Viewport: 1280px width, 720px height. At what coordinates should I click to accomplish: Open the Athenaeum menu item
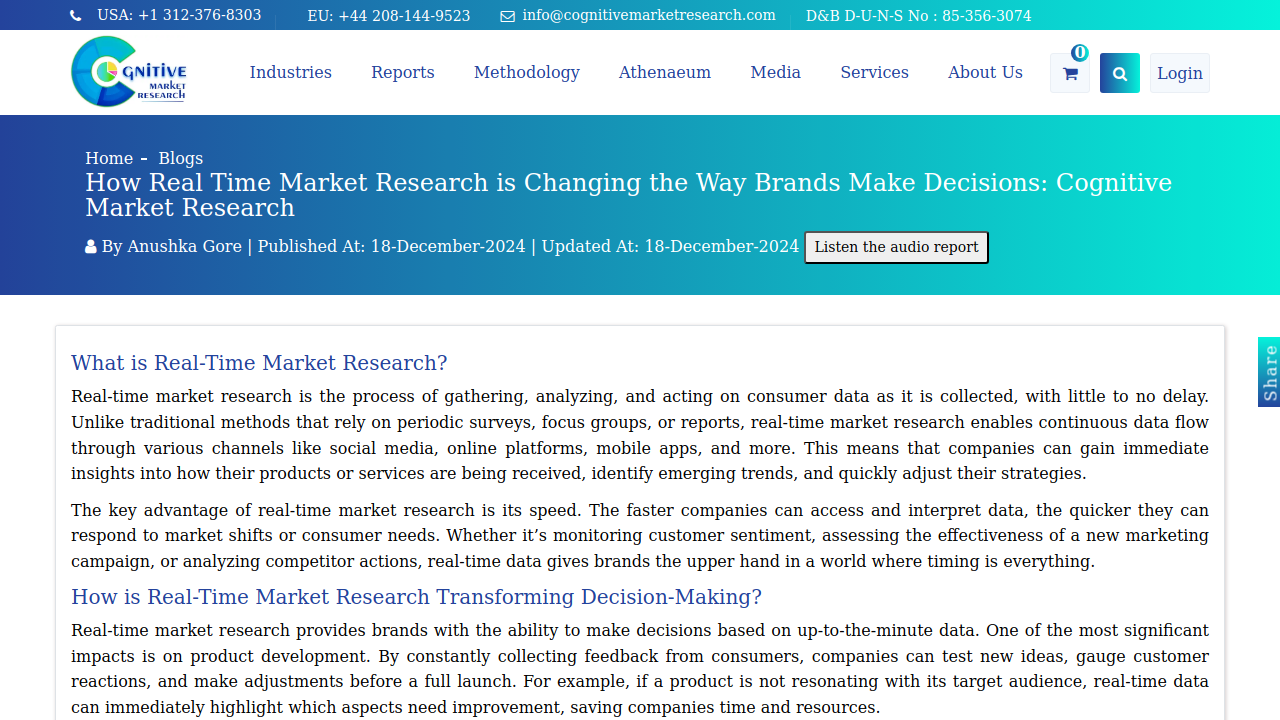click(x=665, y=72)
